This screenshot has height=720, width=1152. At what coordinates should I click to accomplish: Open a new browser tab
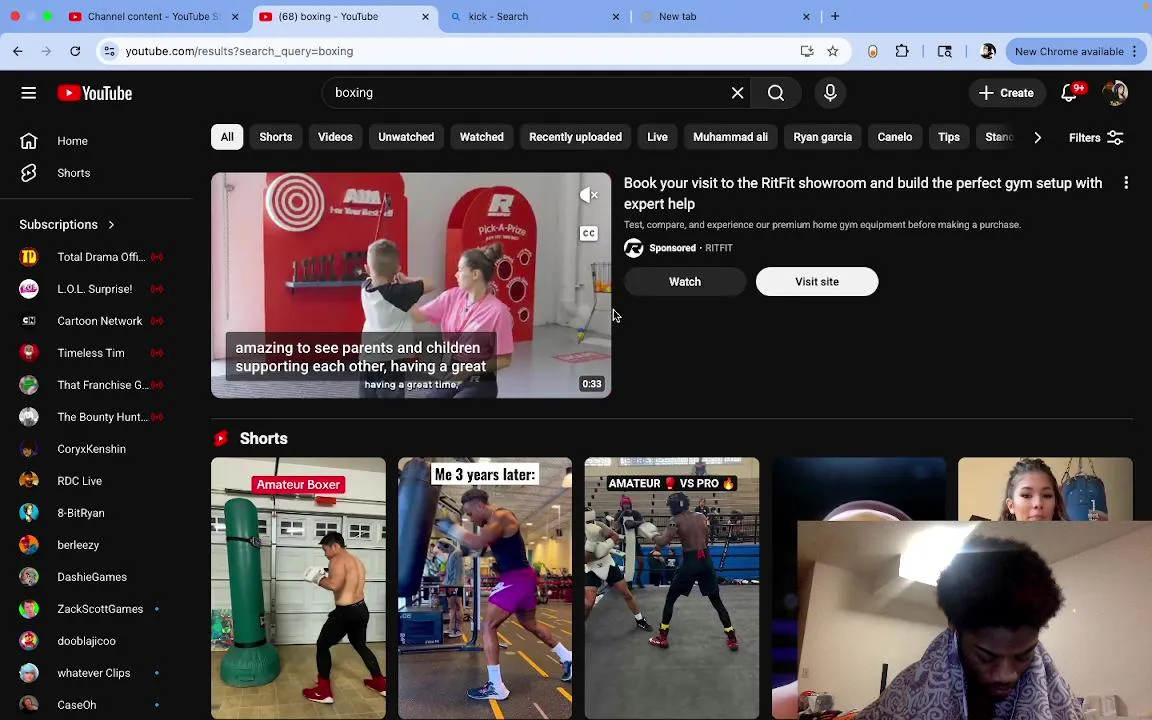pyautogui.click(x=835, y=16)
